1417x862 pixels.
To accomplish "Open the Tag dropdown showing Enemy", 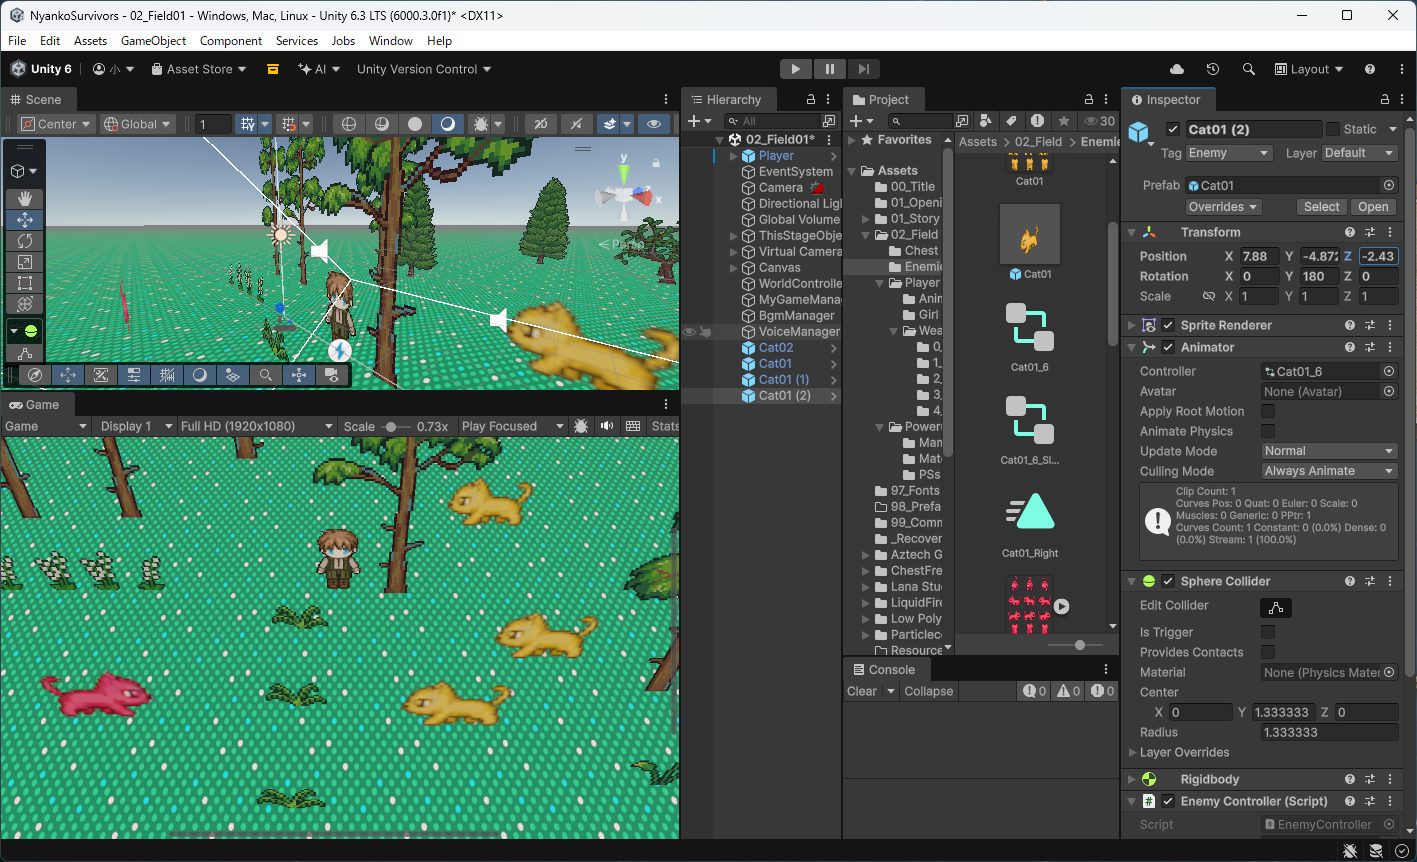I will pos(1228,153).
